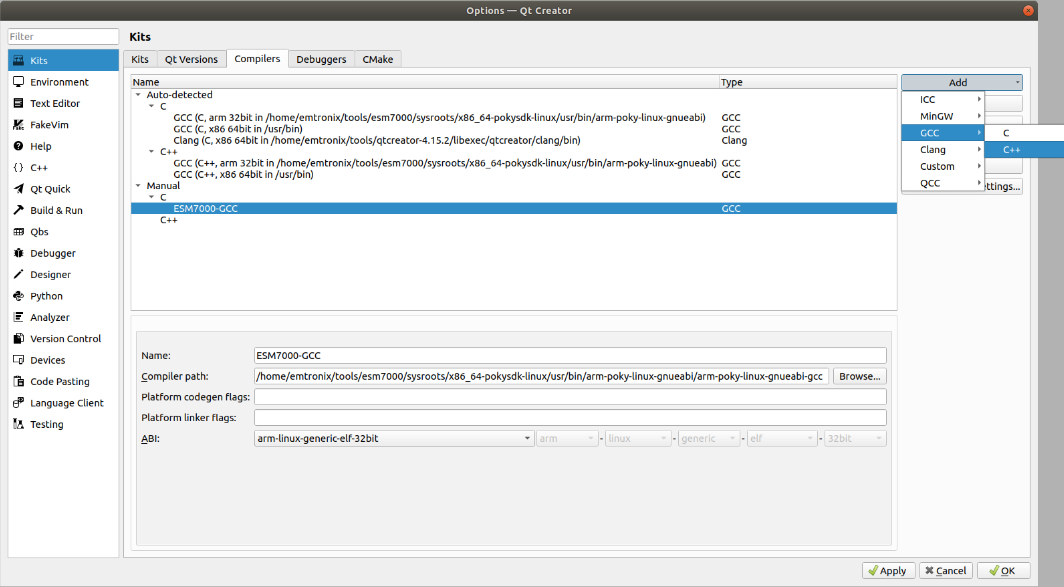
Task: Choose Custom in the Add menu
Action: 943,166
